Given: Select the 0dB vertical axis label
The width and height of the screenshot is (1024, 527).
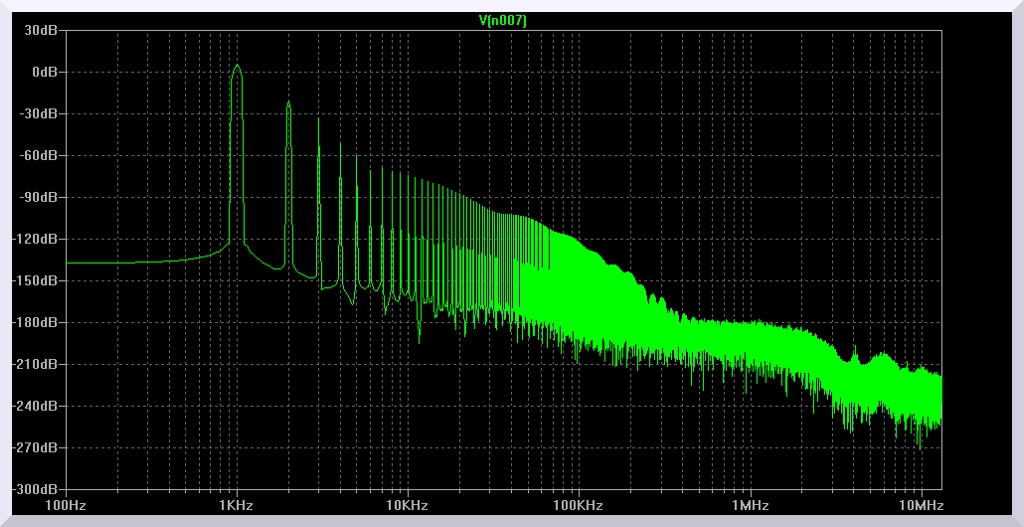Looking at the screenshot, I should click(43, 72).
